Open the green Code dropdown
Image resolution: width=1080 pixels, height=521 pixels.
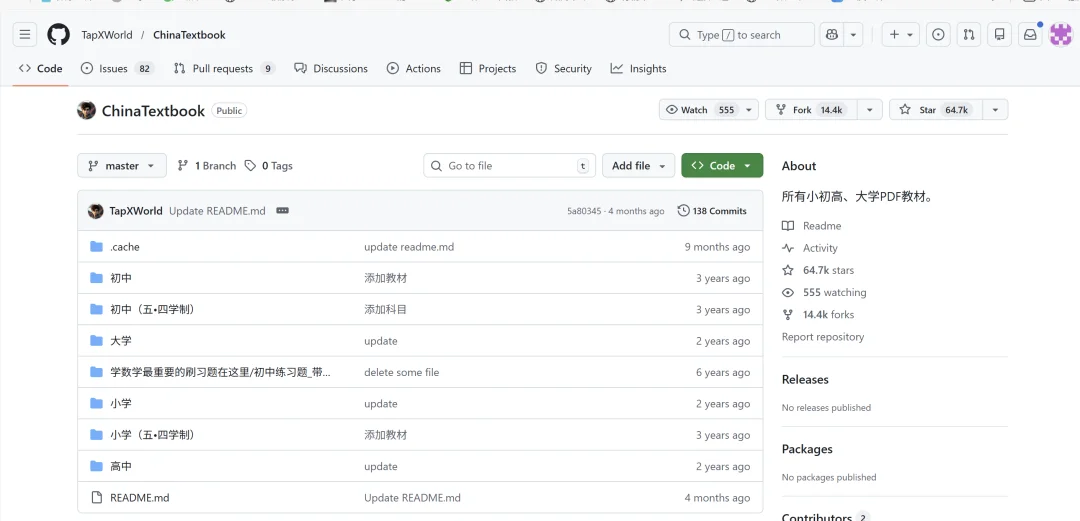point(722,166)
